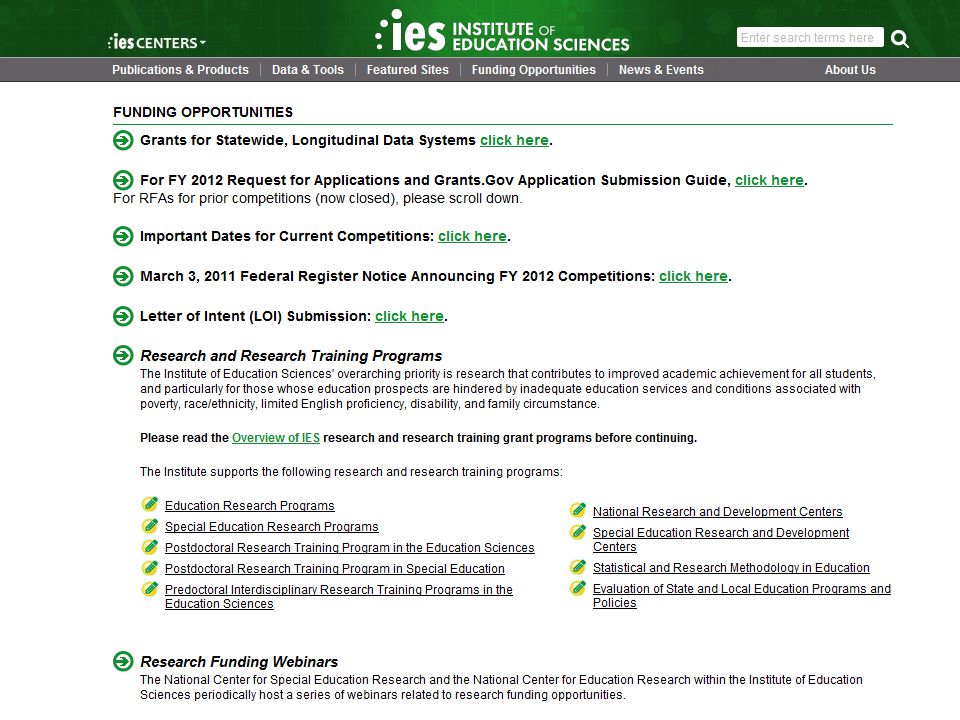Click the pencil icon beside Special Education Research Programs
The height and width of the screenshot is (720, 960).
(150, 525)
